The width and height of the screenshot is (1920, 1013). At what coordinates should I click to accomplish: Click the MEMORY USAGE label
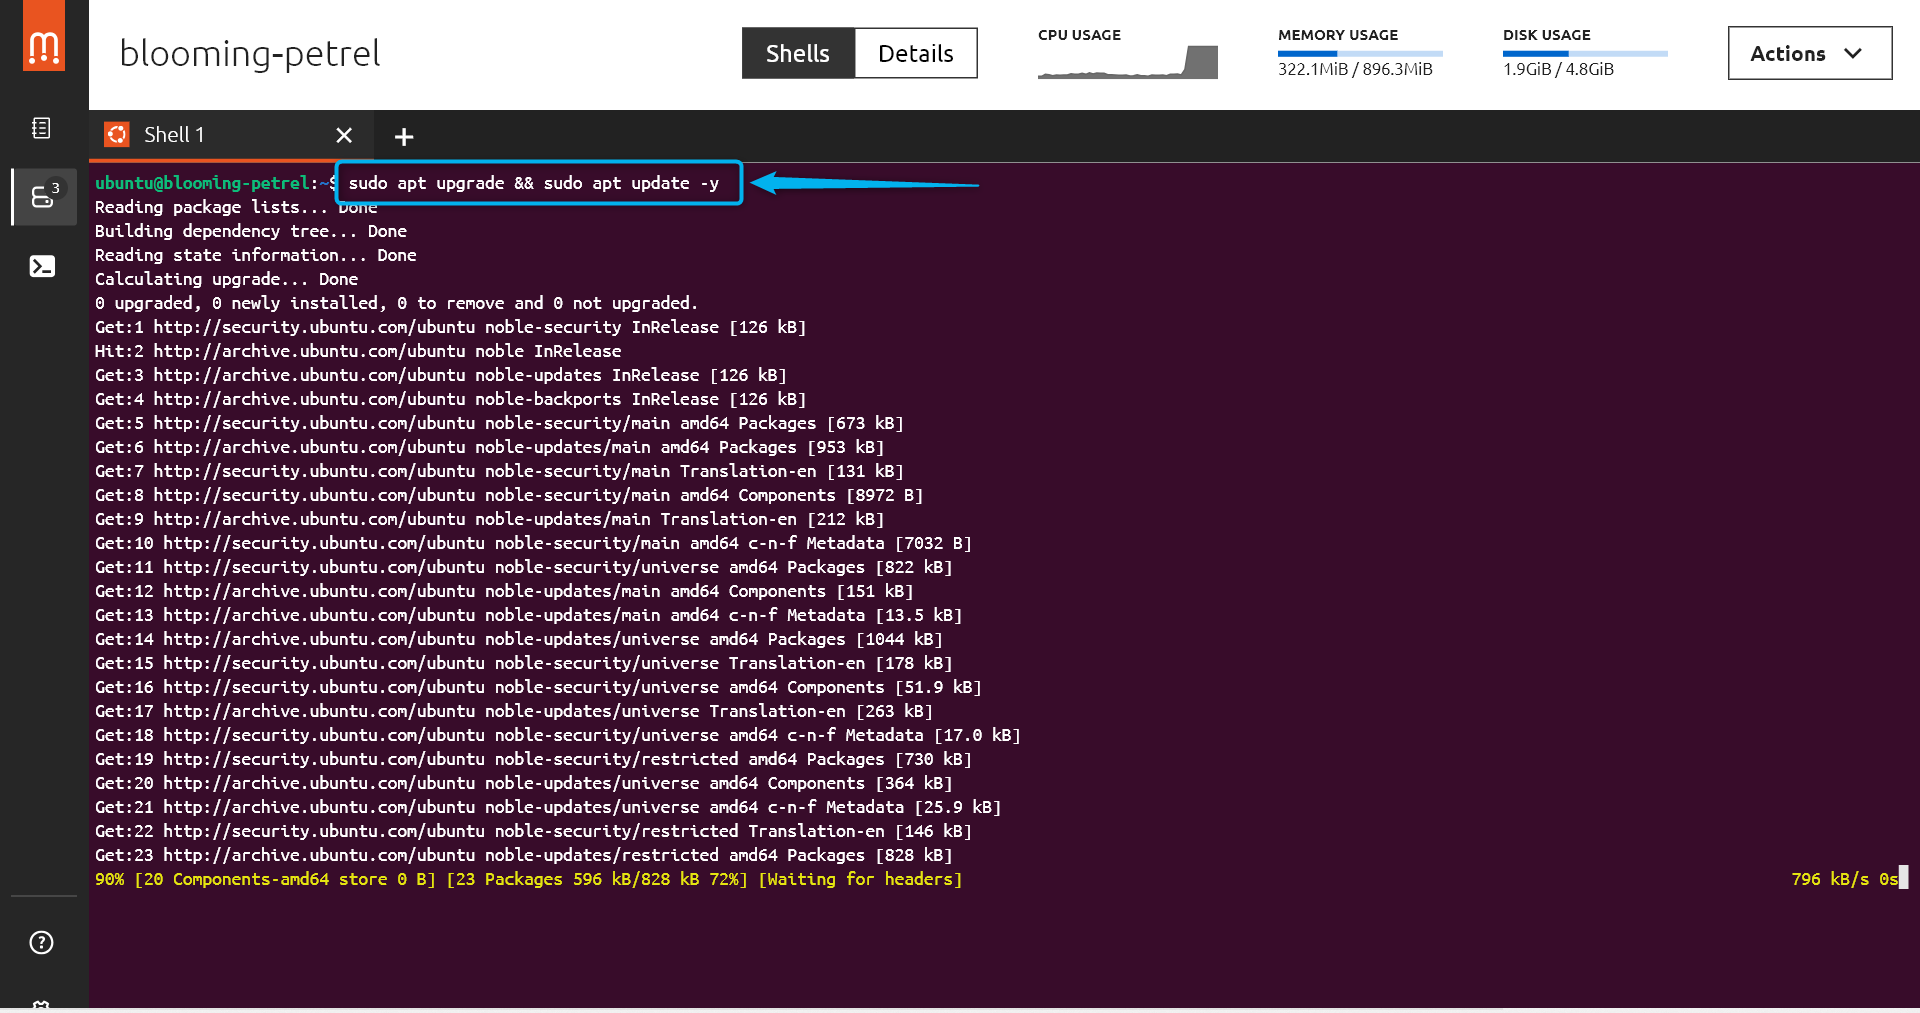1338,35
